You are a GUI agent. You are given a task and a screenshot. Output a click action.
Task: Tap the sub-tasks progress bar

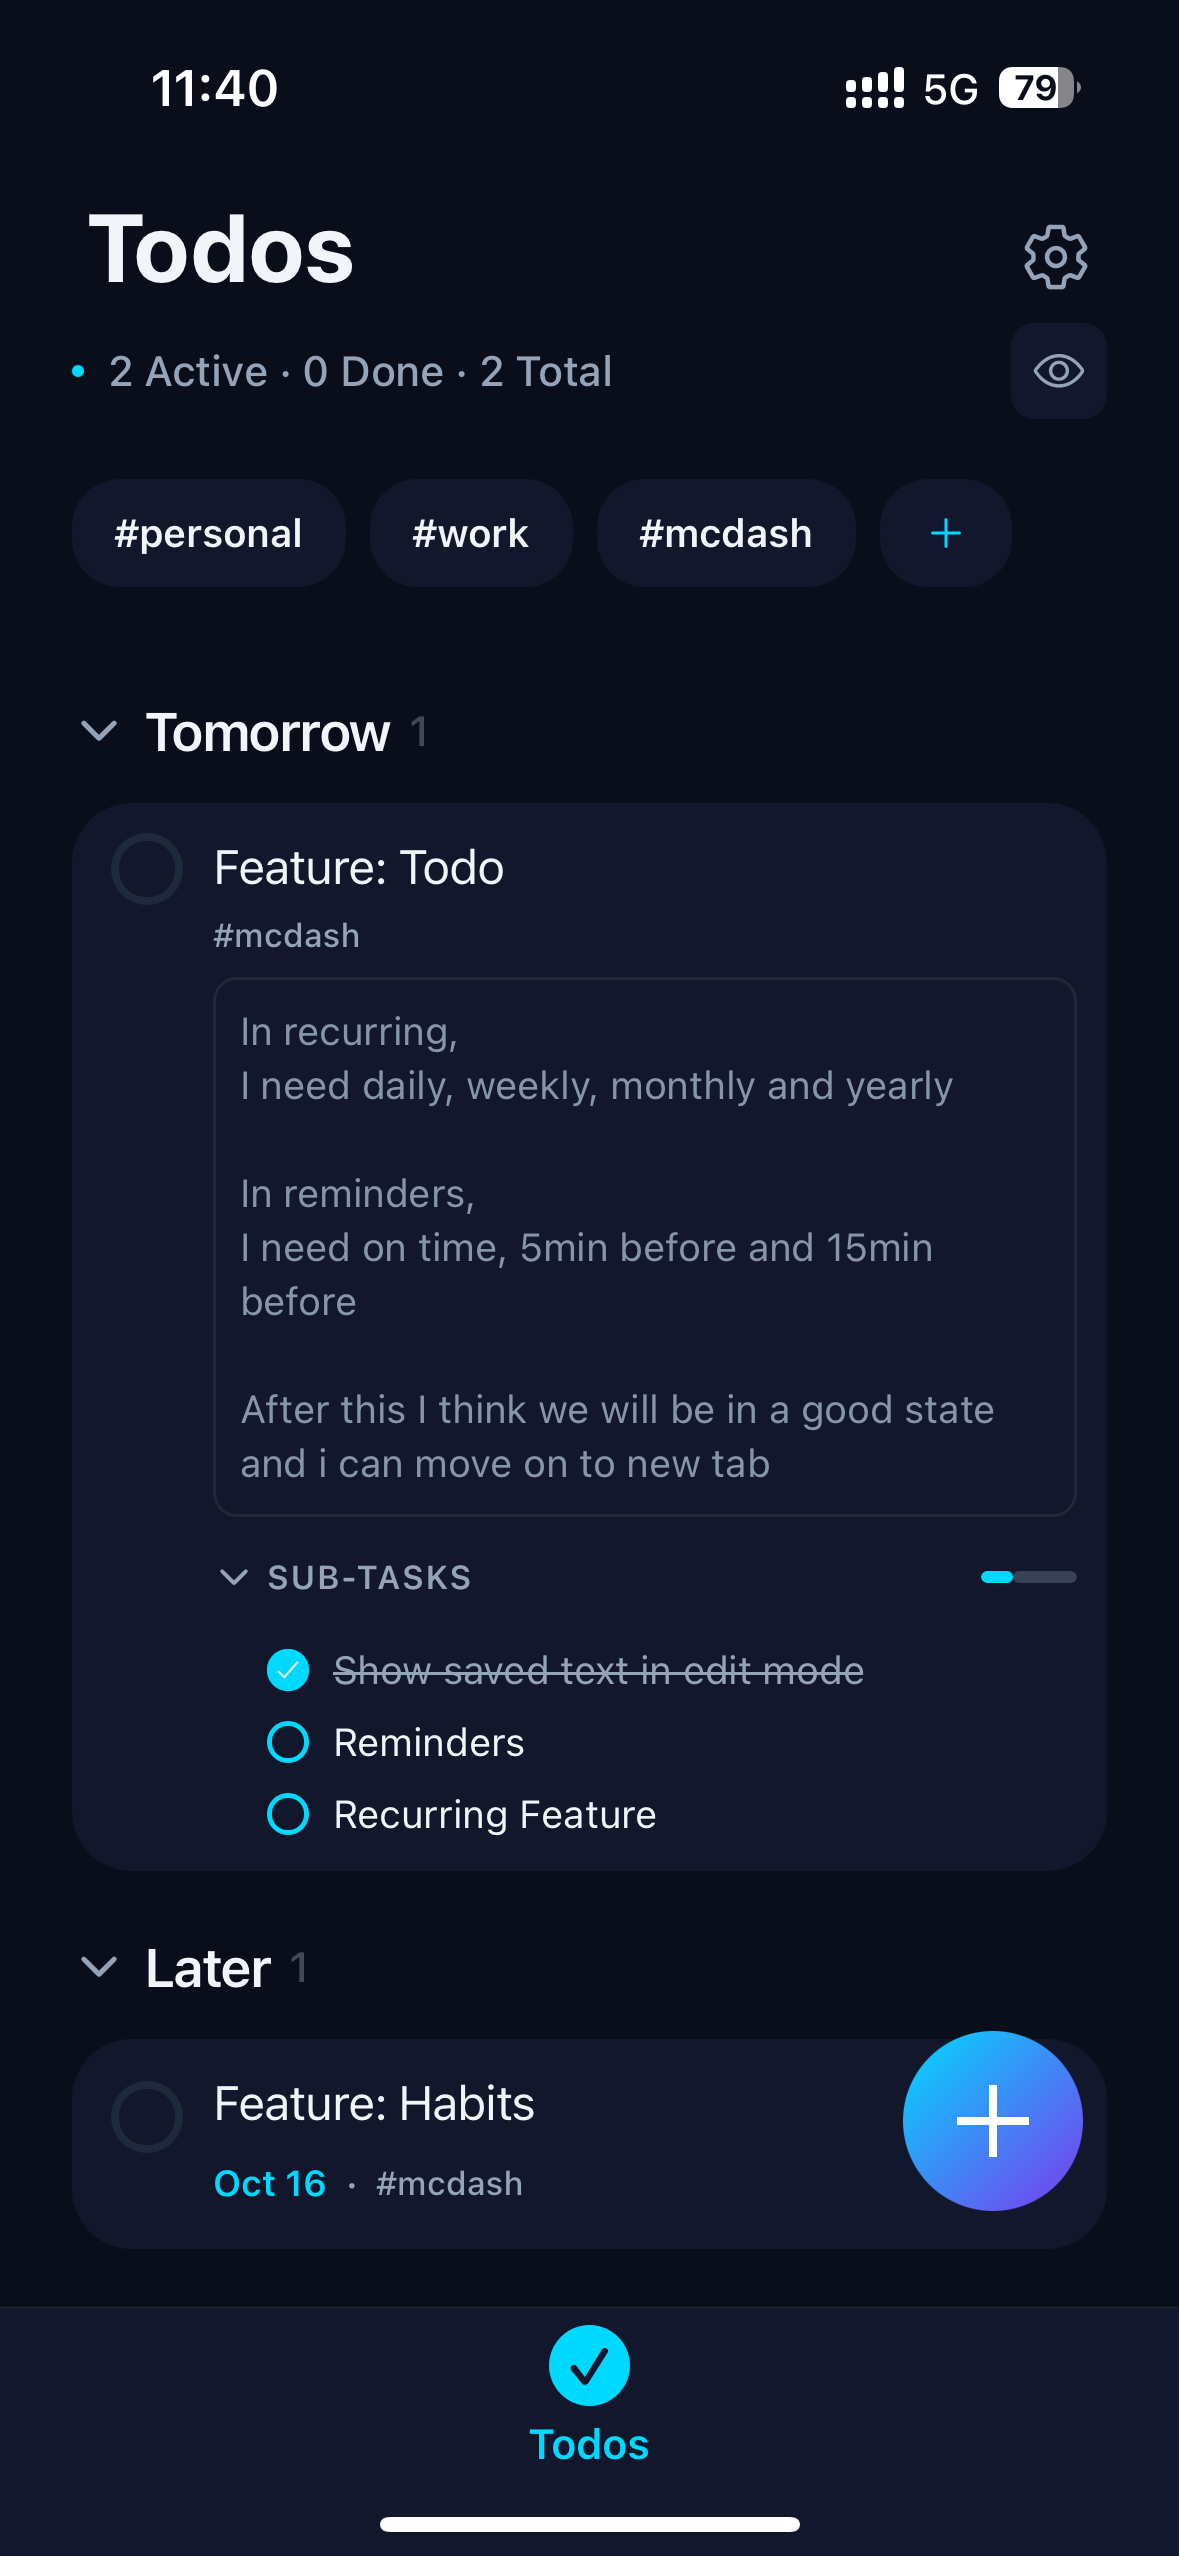1028,1577
